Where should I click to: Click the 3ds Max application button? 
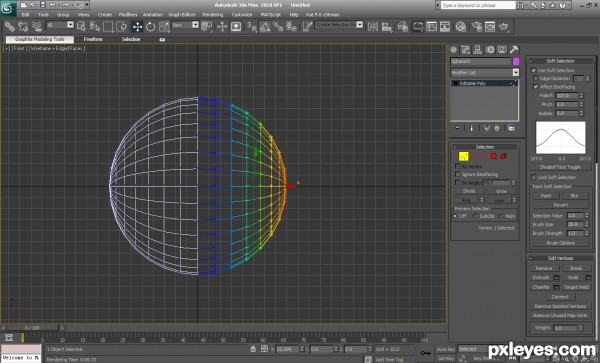coord(8,8)
